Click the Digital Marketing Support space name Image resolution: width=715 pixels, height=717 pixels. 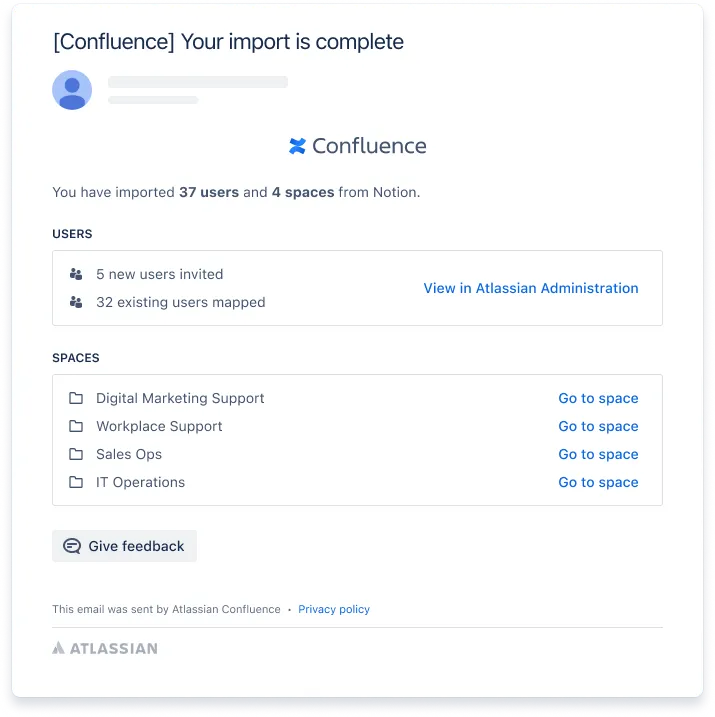(x=180, y=398)
